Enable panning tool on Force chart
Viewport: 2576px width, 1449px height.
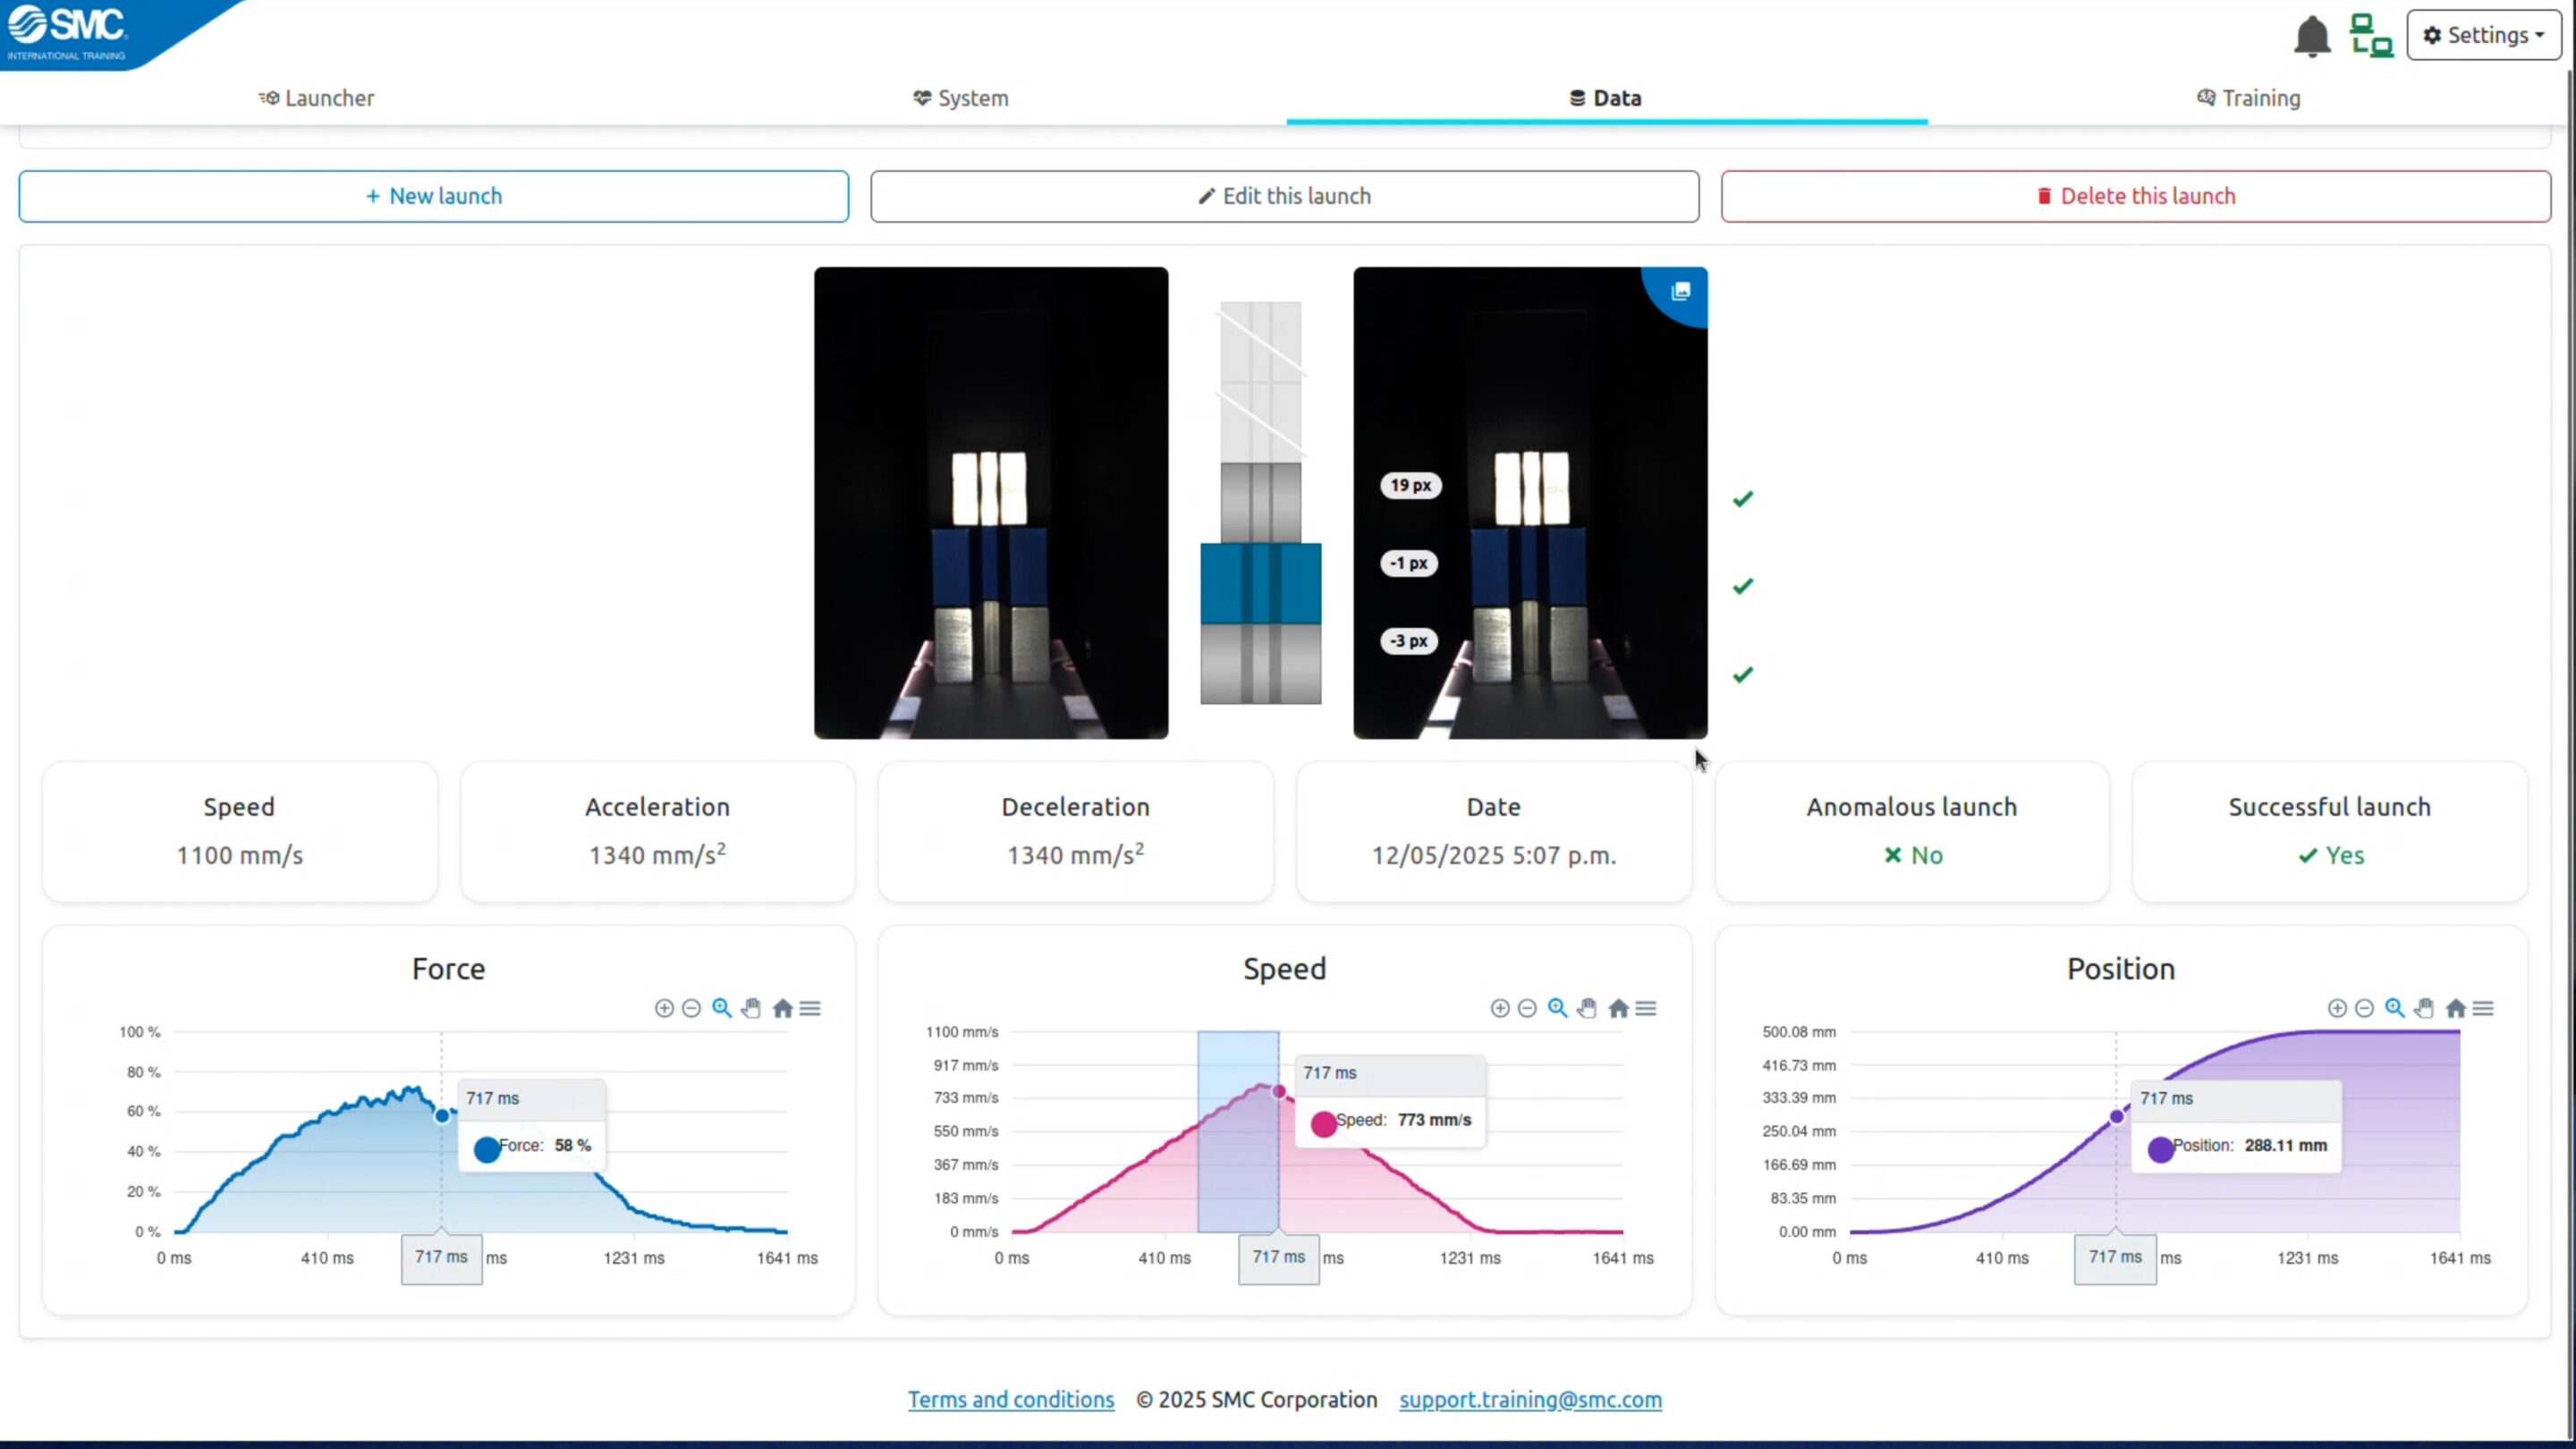pos(752,1008)
